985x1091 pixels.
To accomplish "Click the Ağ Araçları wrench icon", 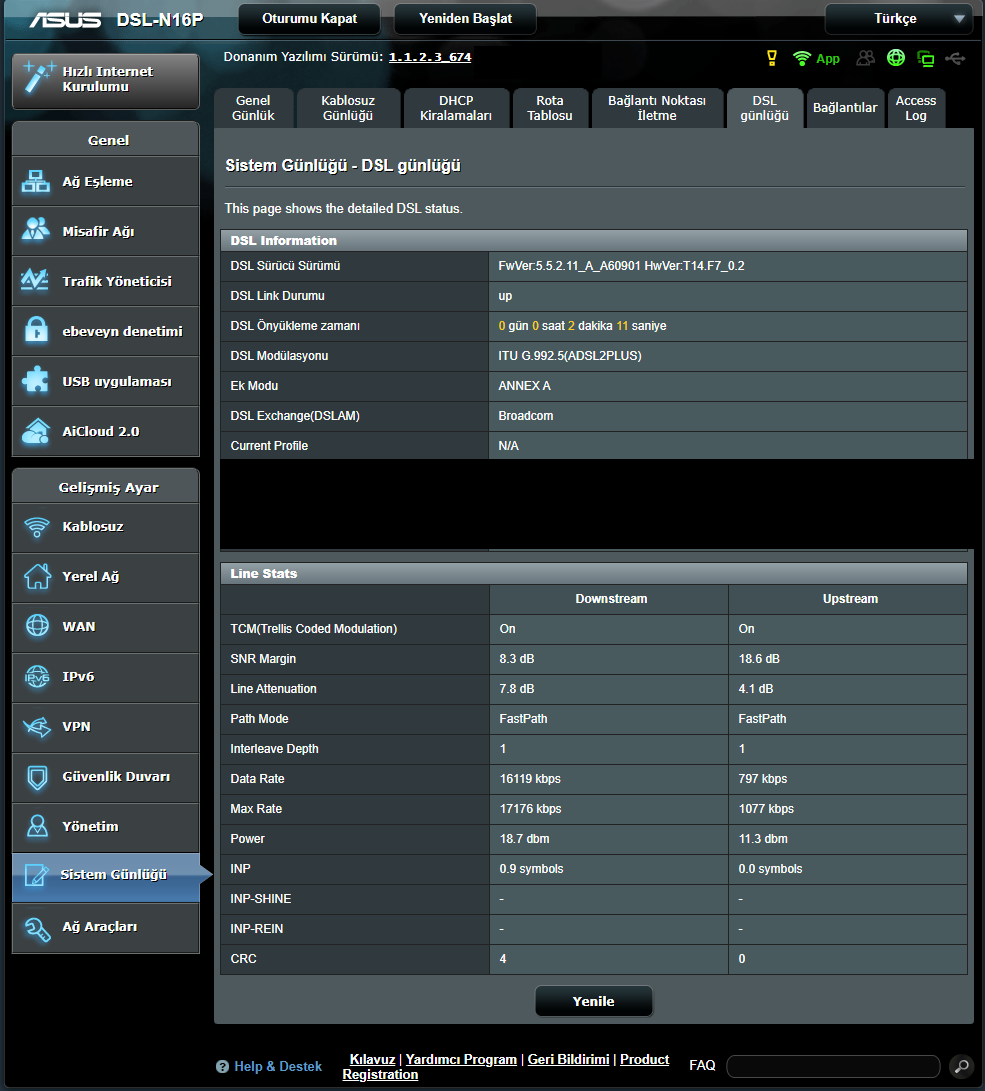I will (x=37, y=928).
